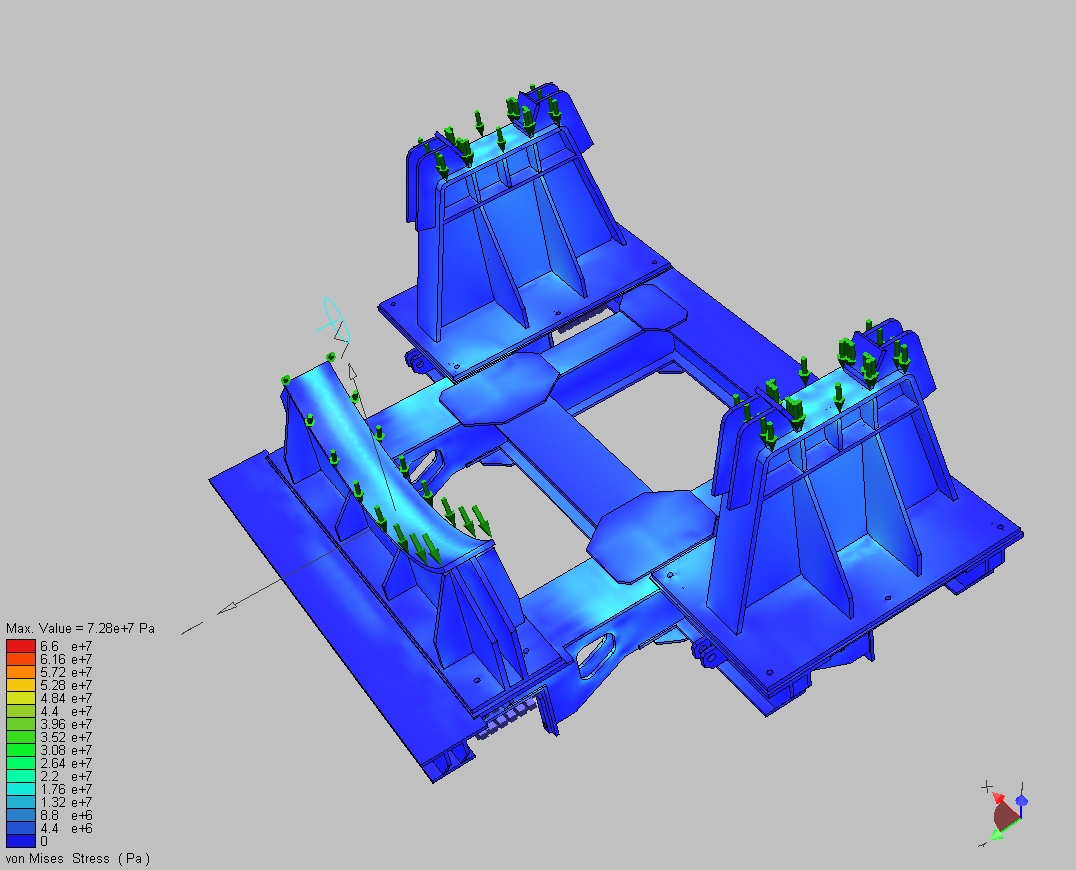This screenshot has height=870, width=1076.
Task: Click the cyan circular symbol above the saddle
Action: 334,320
